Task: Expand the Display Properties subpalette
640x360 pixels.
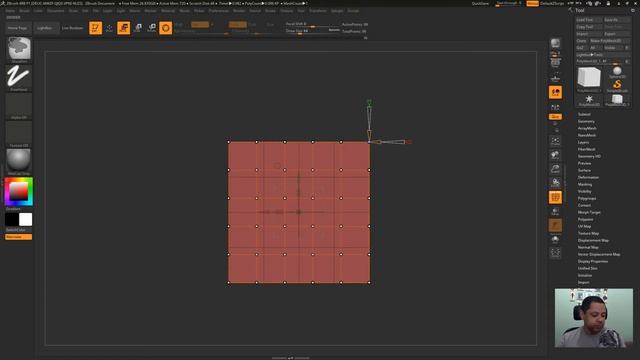Action: [x=593, y=261]
